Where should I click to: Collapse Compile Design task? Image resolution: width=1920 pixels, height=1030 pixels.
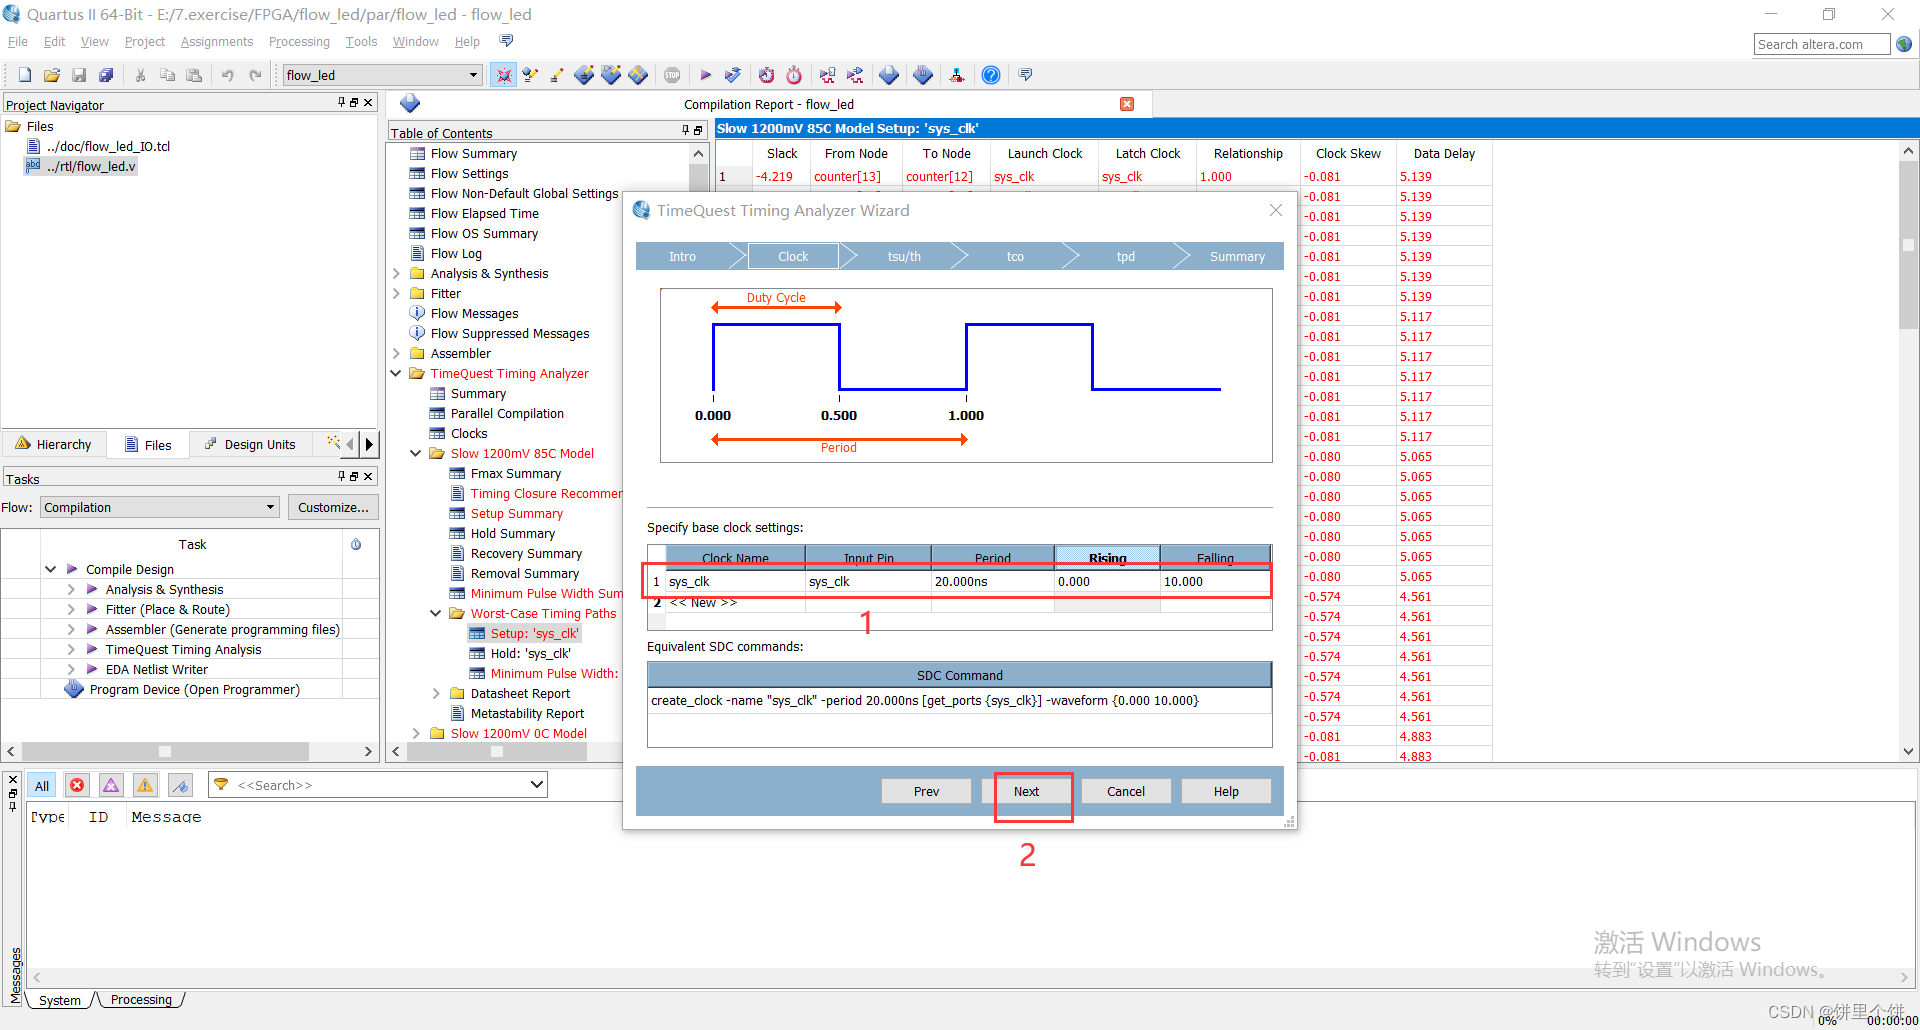click(51, 569)
